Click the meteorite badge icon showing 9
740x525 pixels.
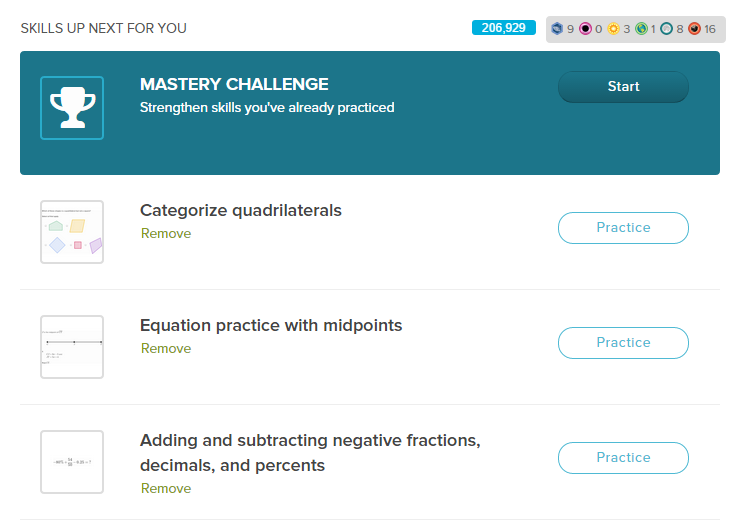557,29
